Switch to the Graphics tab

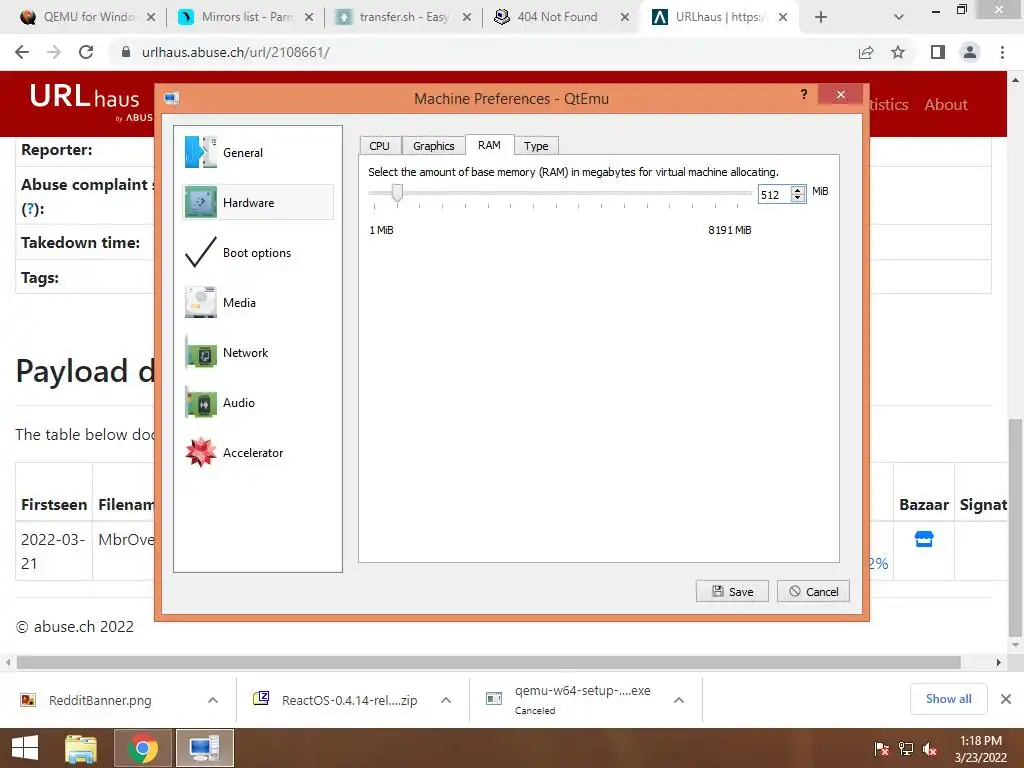434,146
